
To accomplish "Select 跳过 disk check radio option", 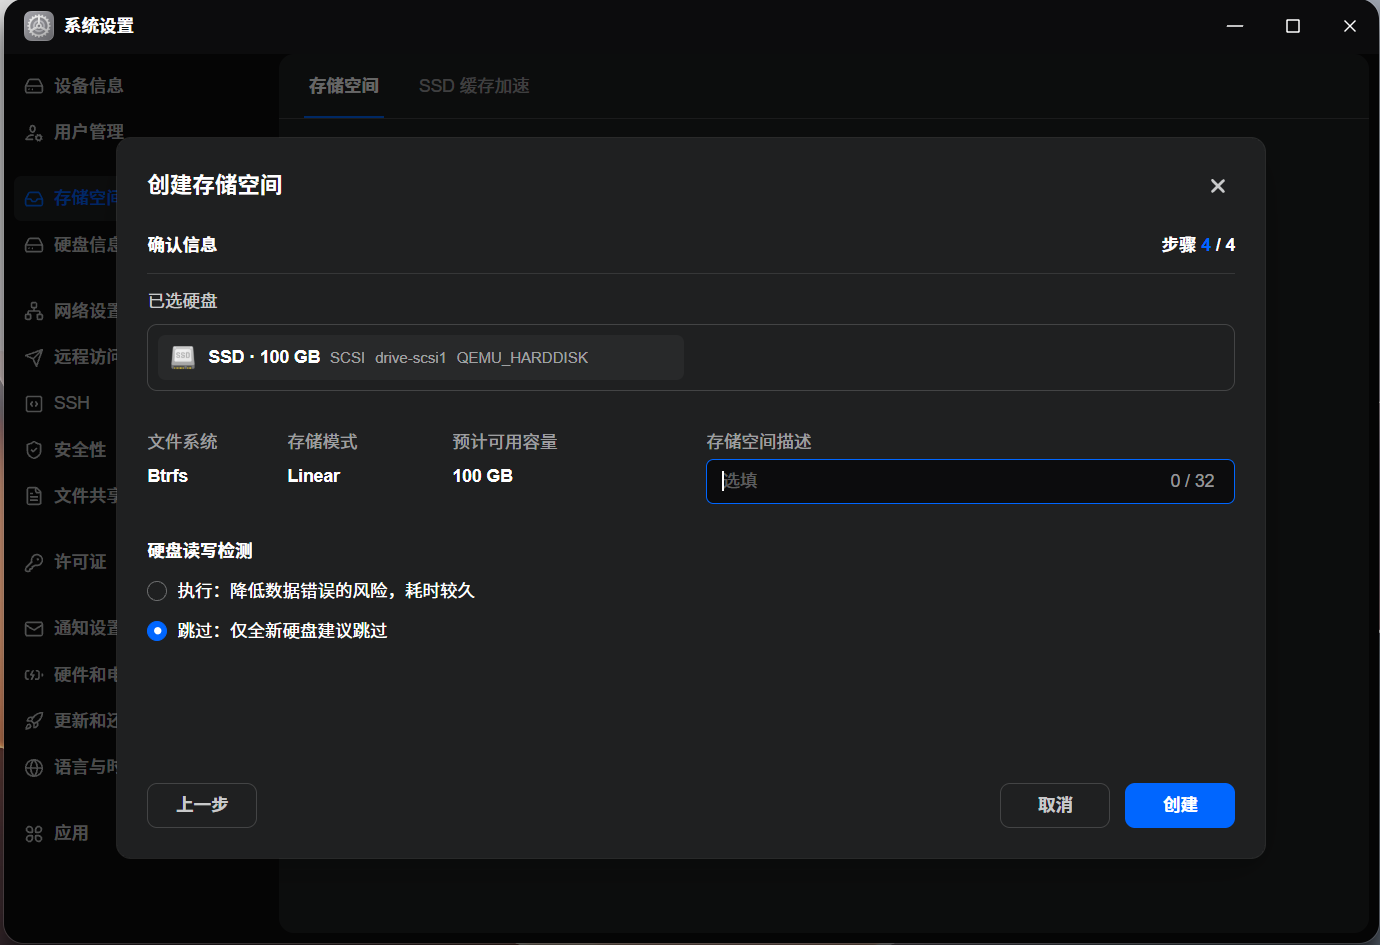I will point(157,631).
